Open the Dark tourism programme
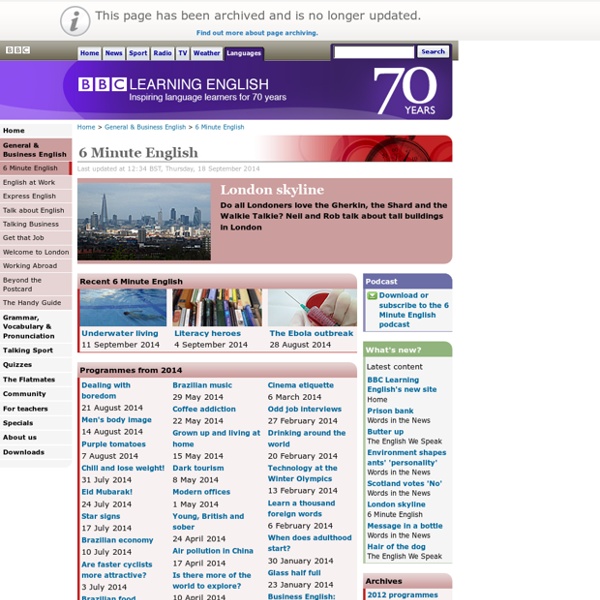This screenshot has width=600, height=600. [x=198, y=468]
